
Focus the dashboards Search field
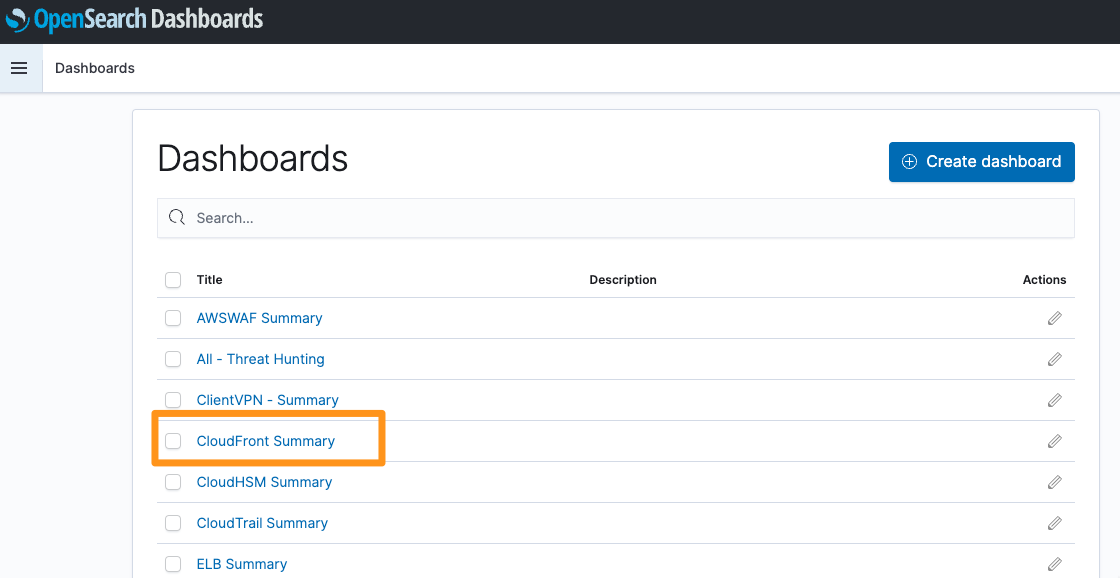616,218
